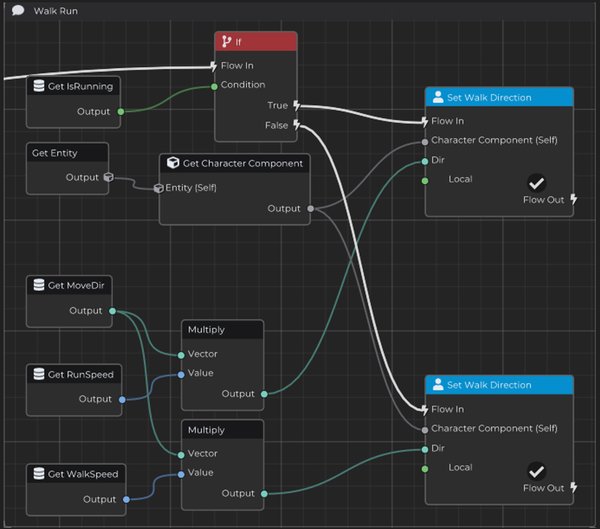Click the person icon on lower Set Walk Direction
Screen dimensions: 600x529
coord(438,385)
